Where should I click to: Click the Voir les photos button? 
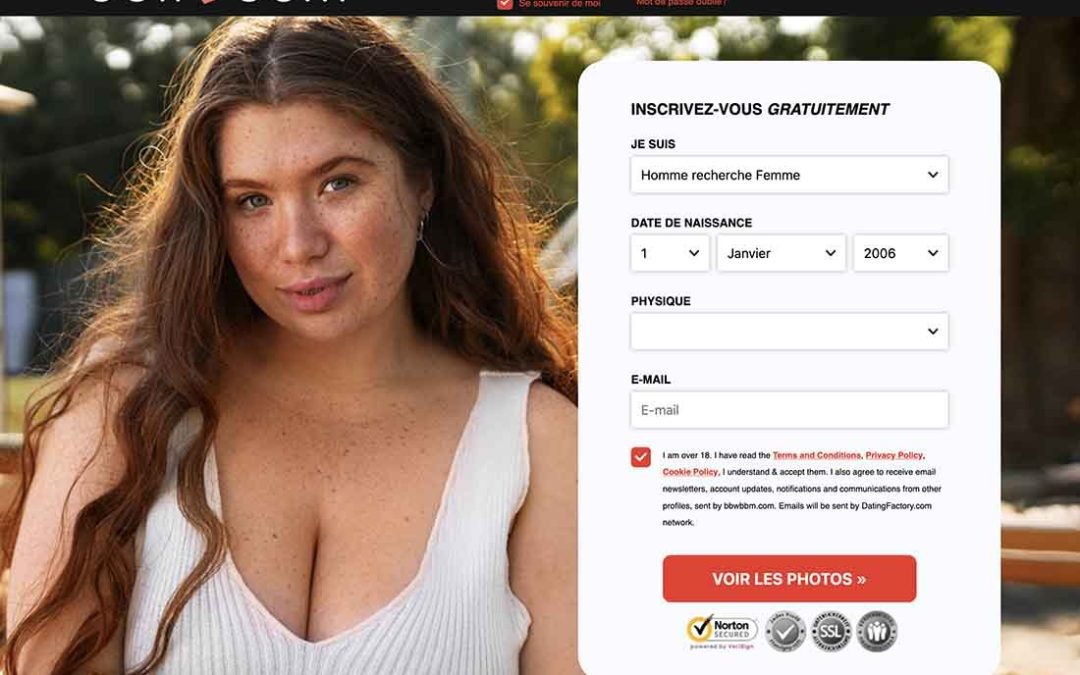[x=789, y=579]
